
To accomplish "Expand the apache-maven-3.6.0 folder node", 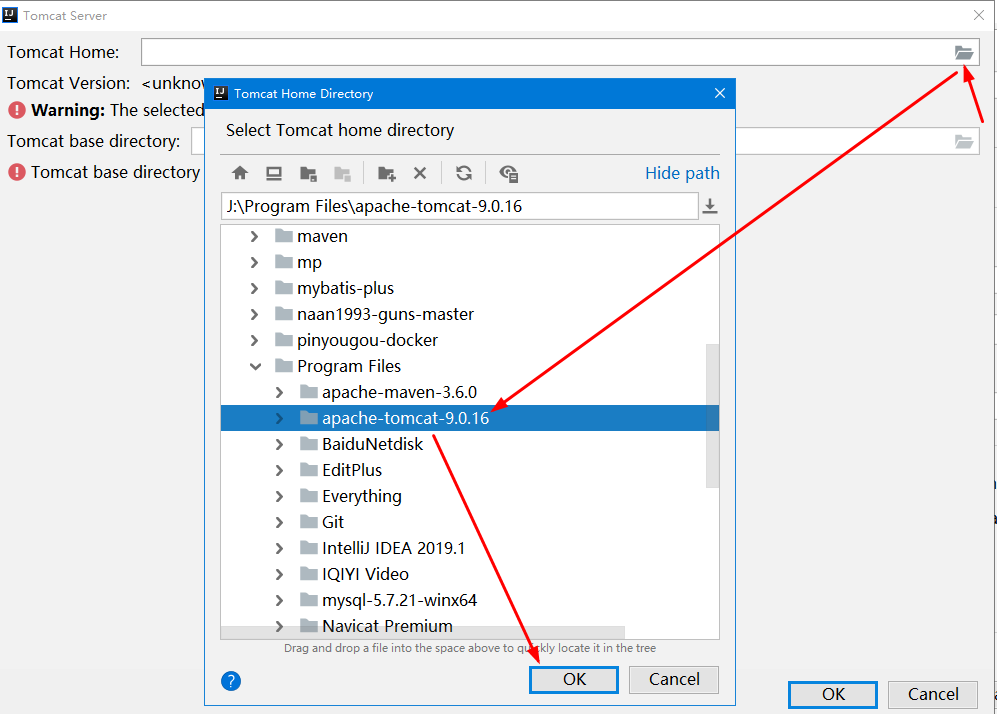I will (279, 392).
